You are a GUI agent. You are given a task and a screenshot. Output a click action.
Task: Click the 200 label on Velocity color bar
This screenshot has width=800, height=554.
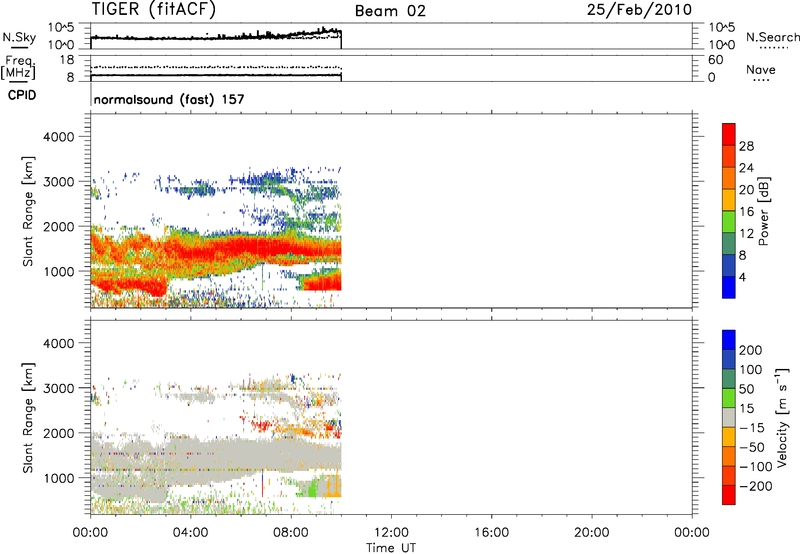751,350
